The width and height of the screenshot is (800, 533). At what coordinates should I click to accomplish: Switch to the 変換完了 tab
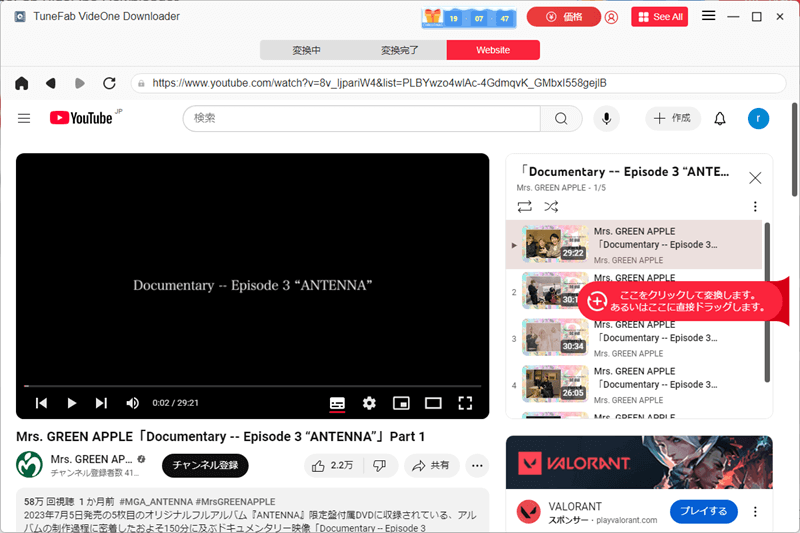(x=399, y=50)
